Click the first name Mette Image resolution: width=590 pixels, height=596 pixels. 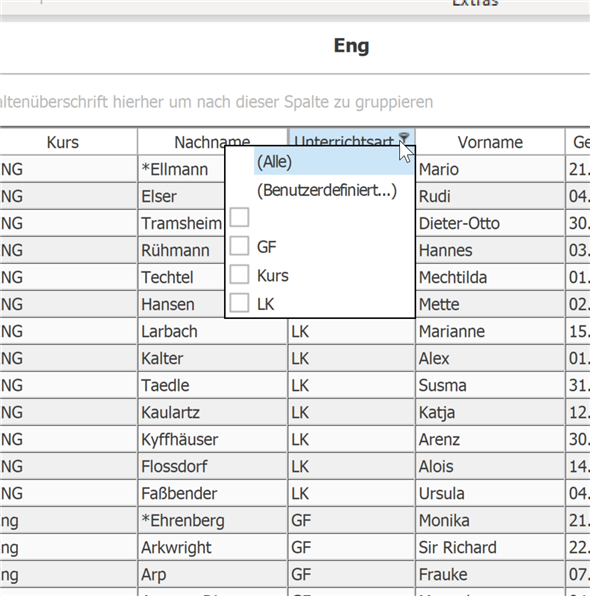439,304
